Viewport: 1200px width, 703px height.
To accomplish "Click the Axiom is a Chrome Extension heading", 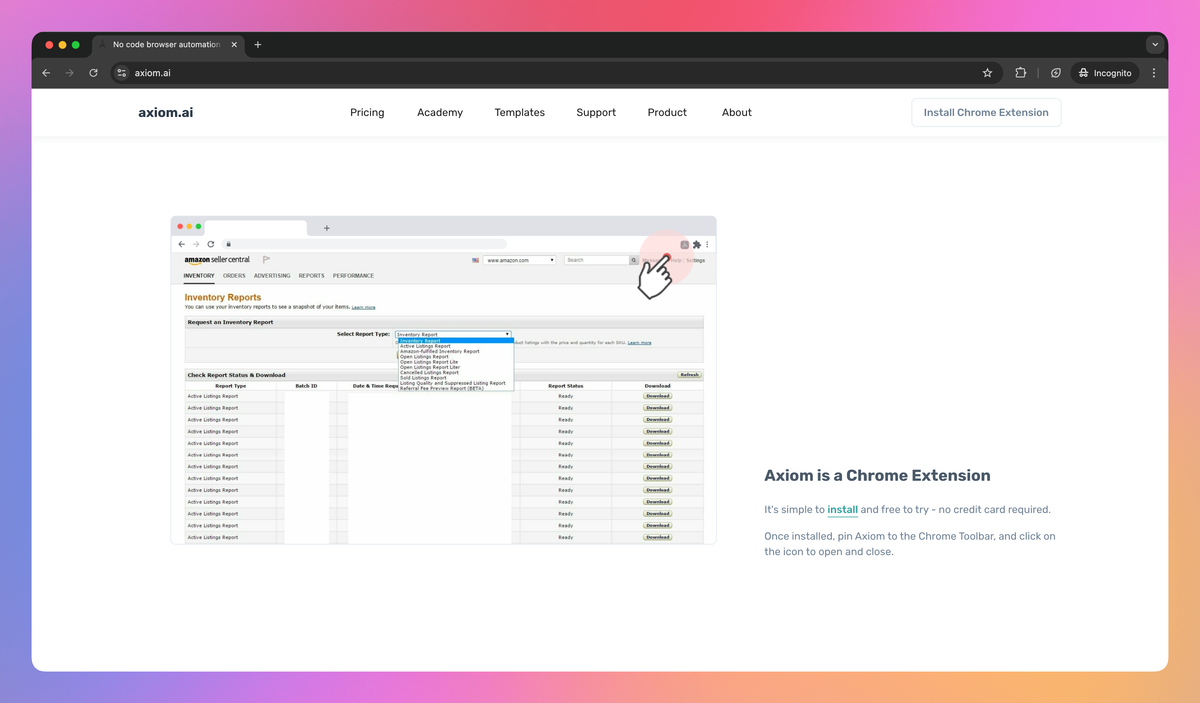I will [x=877, y=476].
